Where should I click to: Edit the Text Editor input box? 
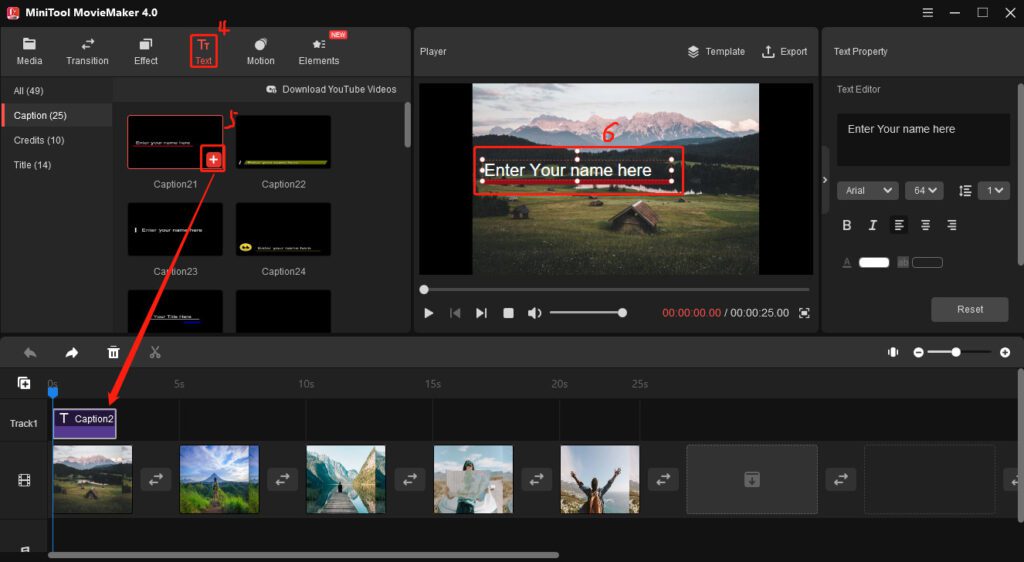coord(923,139)
